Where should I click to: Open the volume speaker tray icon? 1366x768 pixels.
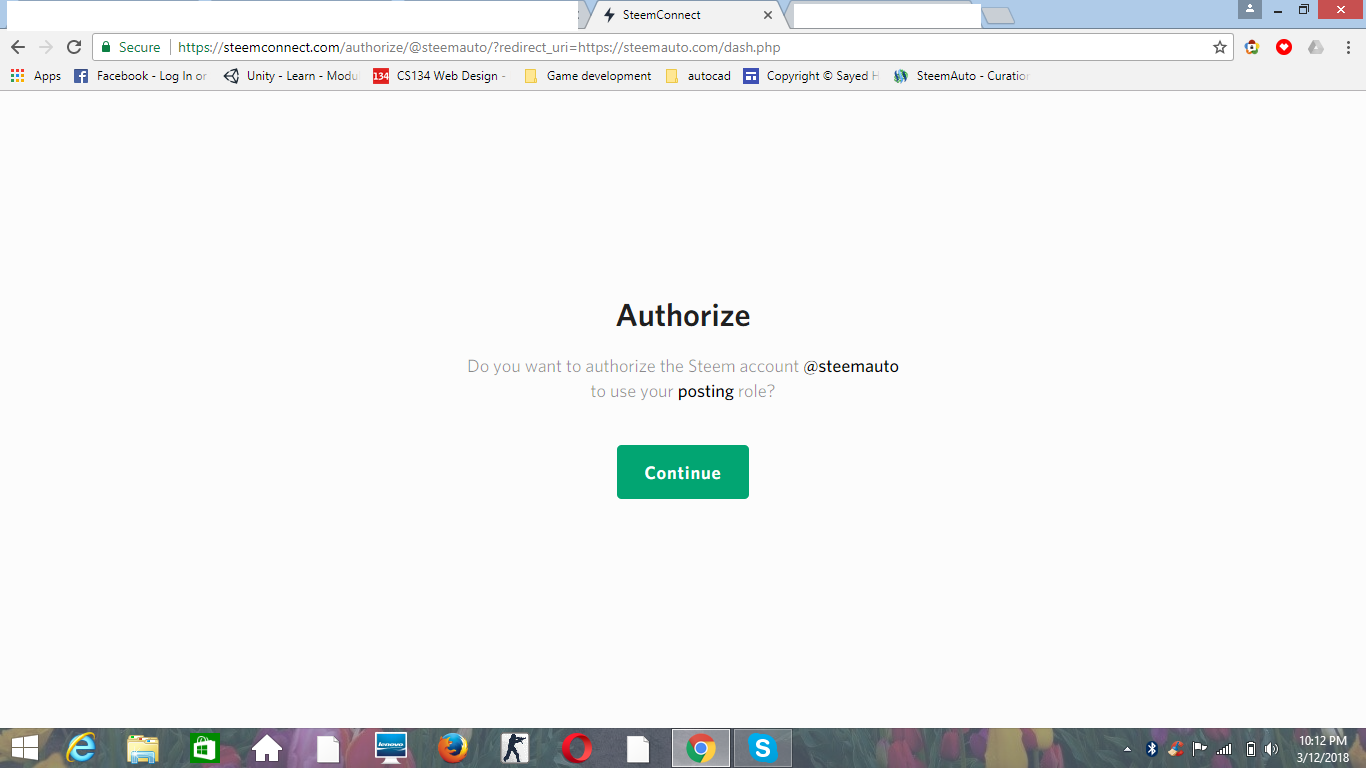tap(1272, 749)
